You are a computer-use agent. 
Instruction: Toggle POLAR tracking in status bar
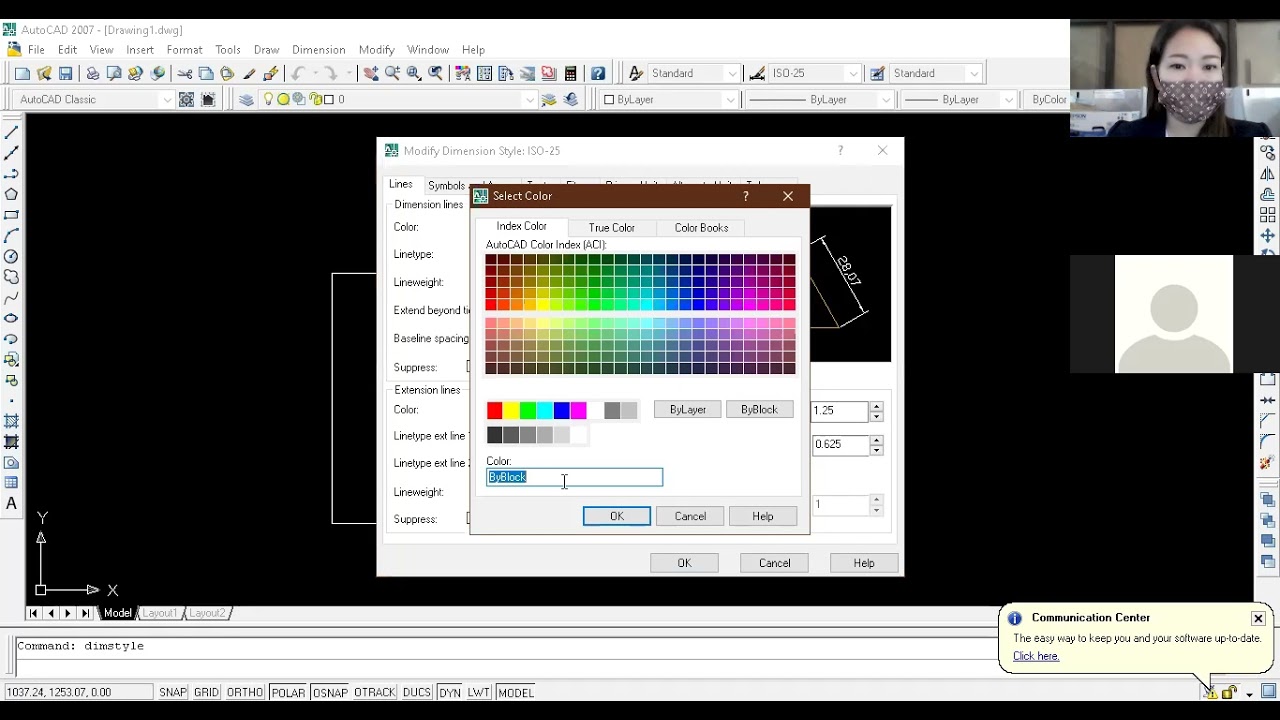[288, 692]
